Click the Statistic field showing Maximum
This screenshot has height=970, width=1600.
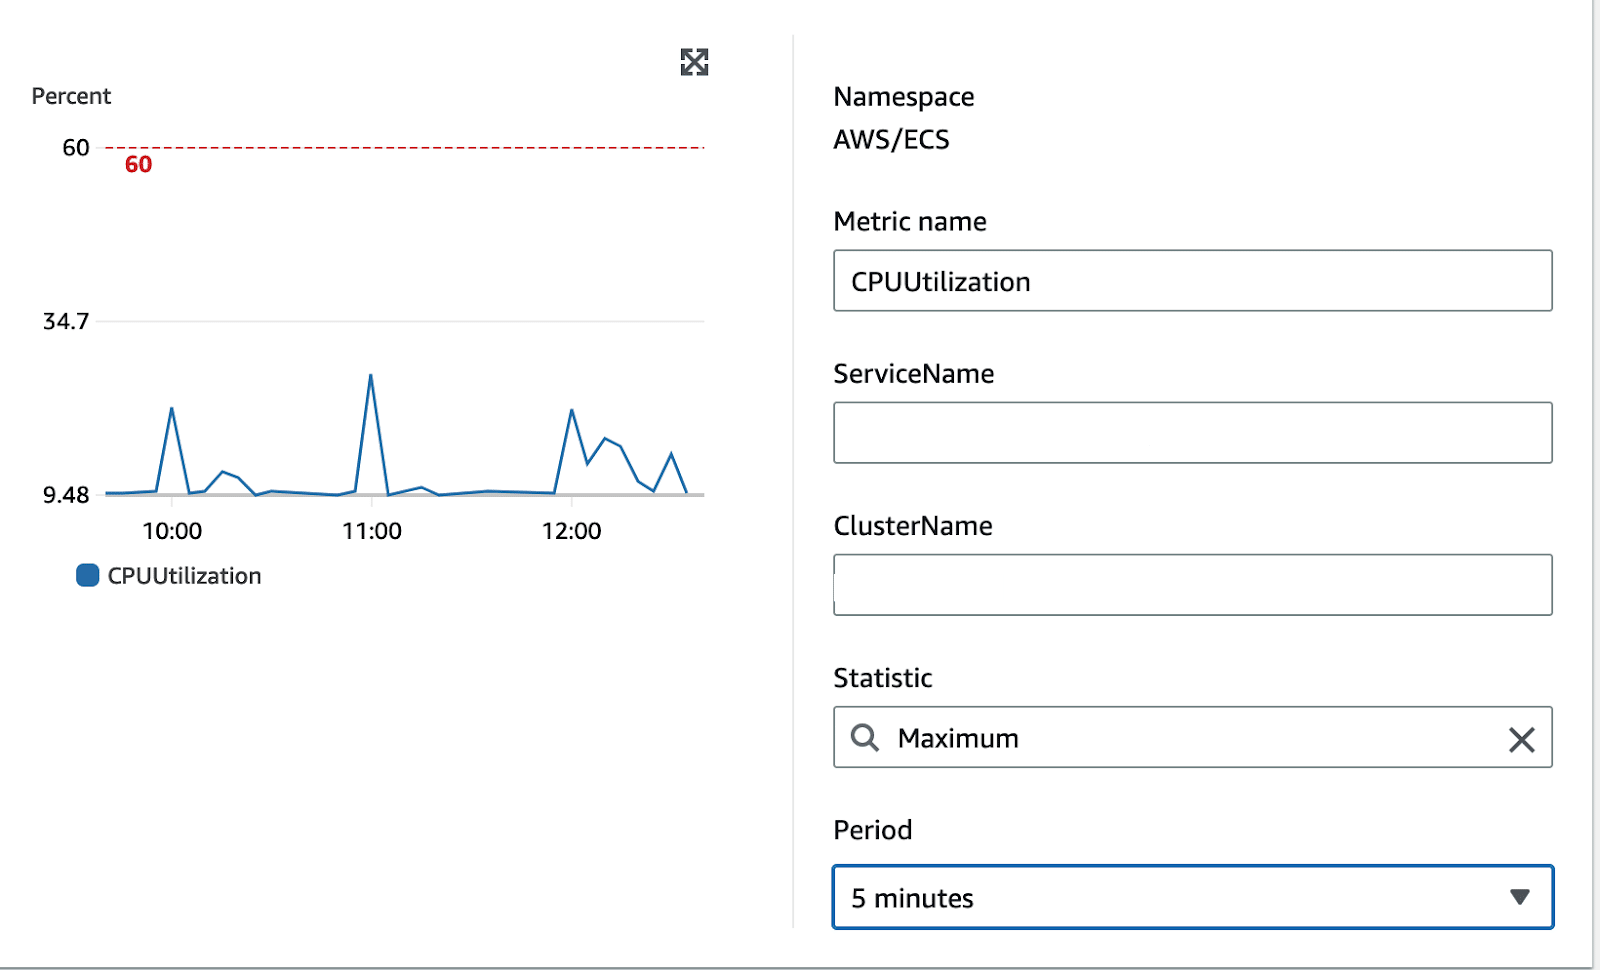point(1193,737)
